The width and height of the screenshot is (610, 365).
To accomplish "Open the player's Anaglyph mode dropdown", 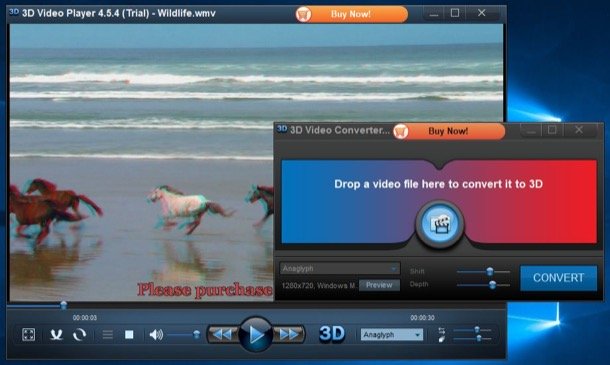I will click(392, 335).
